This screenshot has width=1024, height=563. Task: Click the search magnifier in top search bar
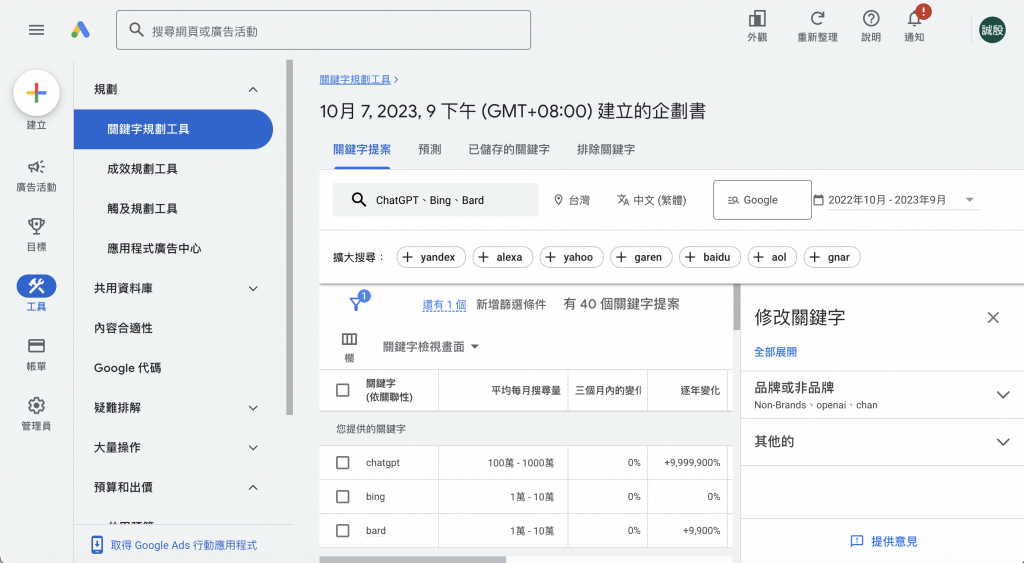pos(136,30)
